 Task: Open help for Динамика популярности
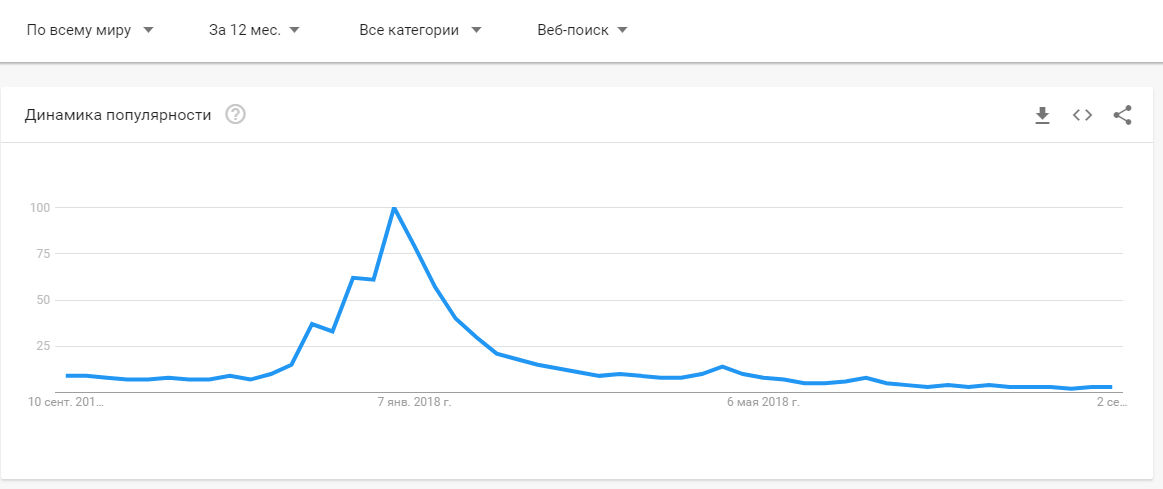[236, 115]
